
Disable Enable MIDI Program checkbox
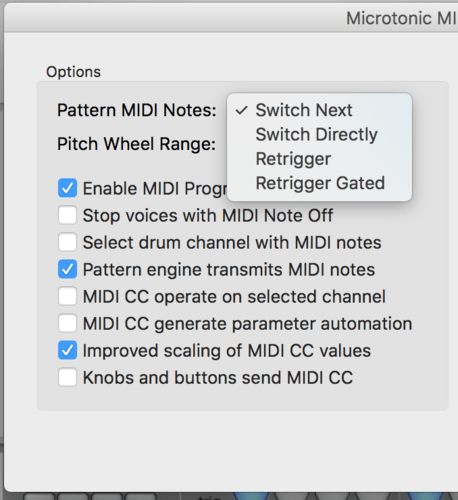(x=67, y=188)
